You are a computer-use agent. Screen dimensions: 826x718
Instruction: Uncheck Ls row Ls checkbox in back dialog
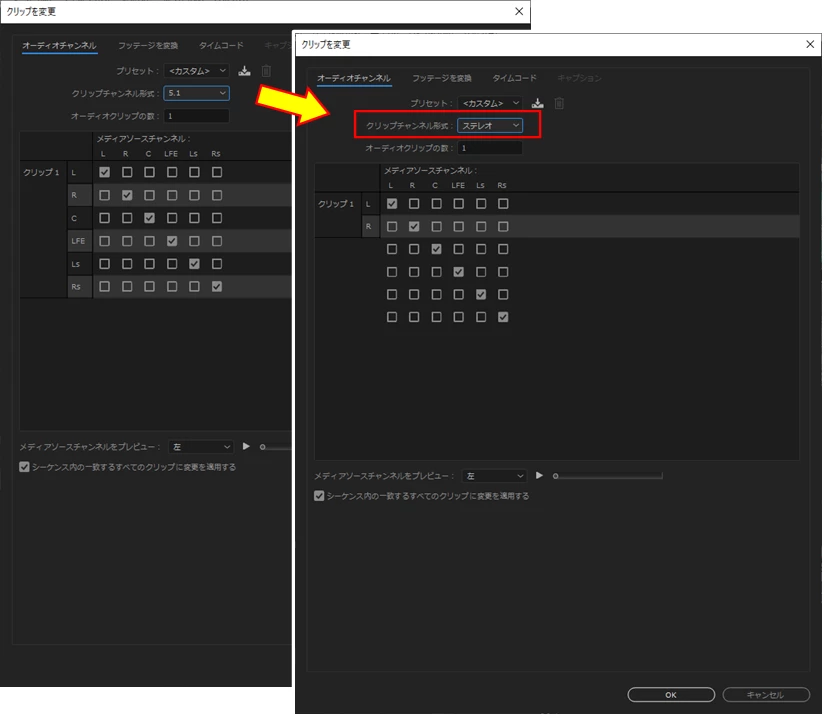coord(194,263)
